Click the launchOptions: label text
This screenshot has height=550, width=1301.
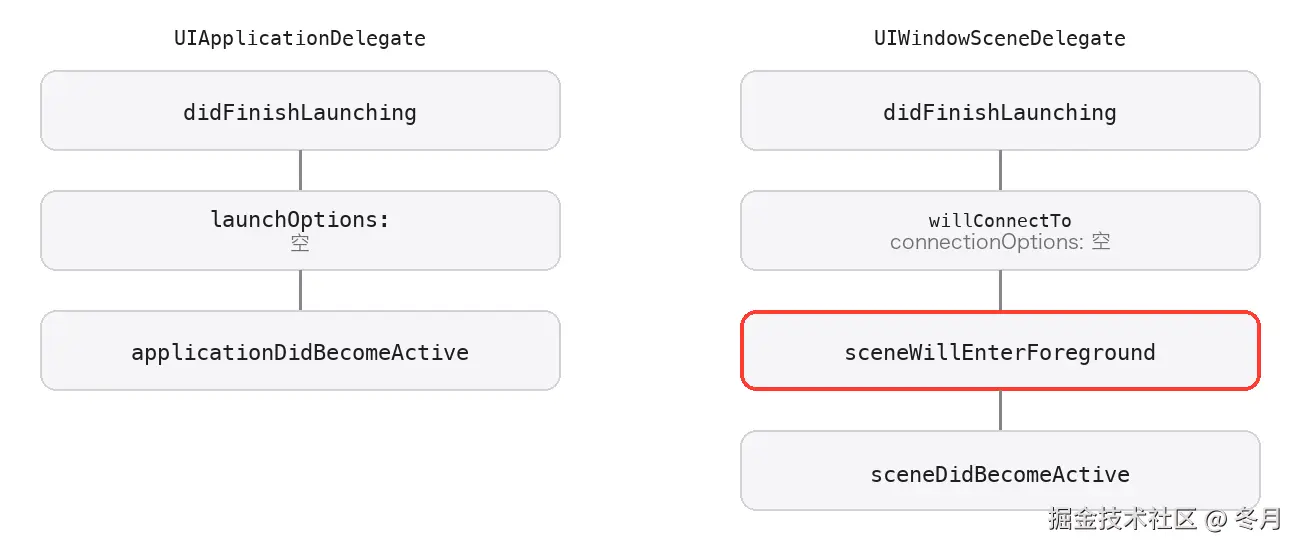(x=300, y=219)
